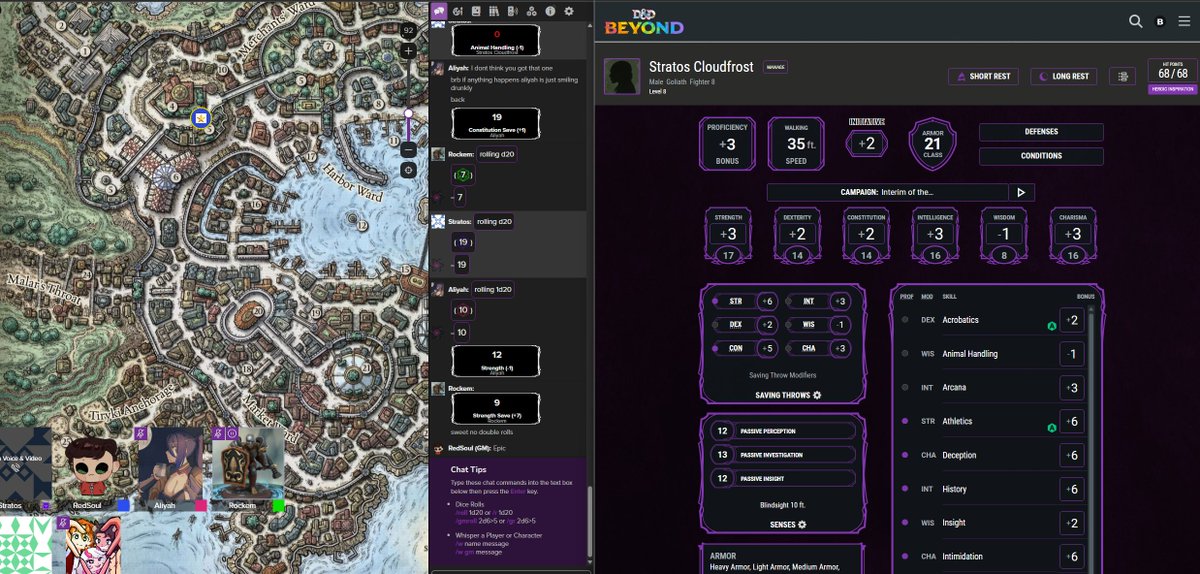The width and height of the screenshot is (1200, 574).
Task: Click Aliyah's pink player color swatch
Action: tap(199, 506)
